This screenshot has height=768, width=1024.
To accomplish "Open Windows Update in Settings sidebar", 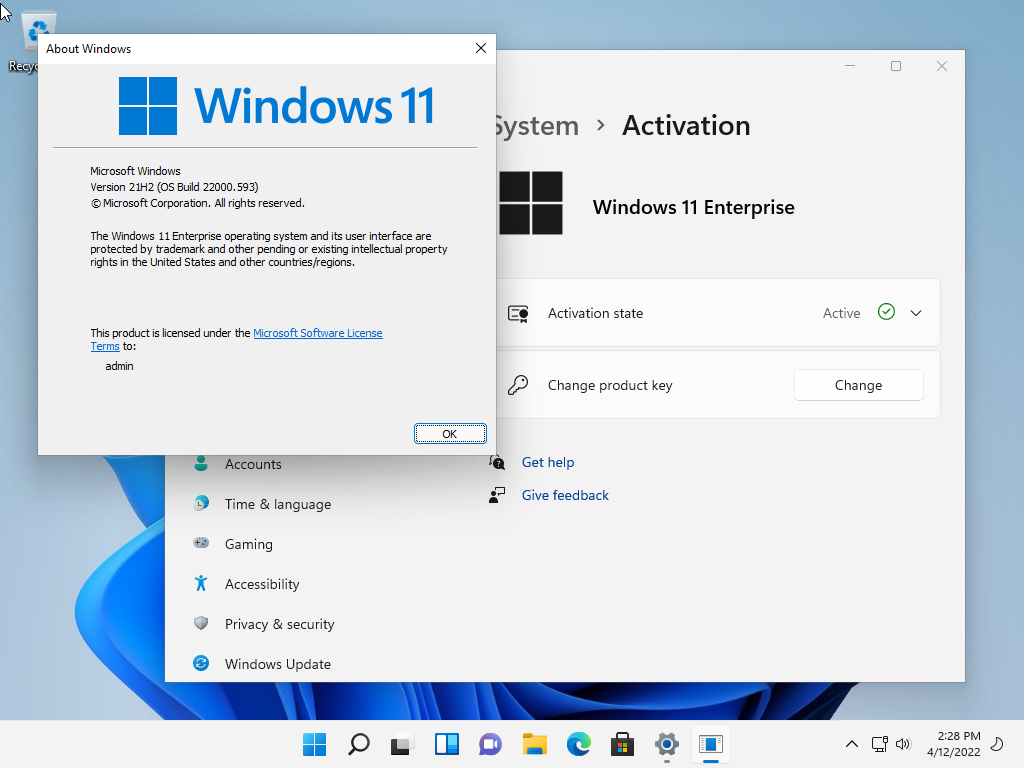I will point(278,664).
